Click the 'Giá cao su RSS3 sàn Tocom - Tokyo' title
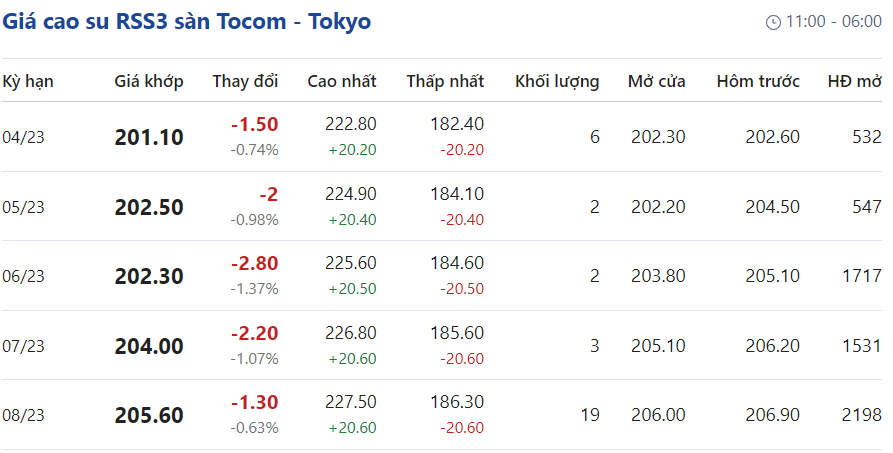 click(186, 21)
